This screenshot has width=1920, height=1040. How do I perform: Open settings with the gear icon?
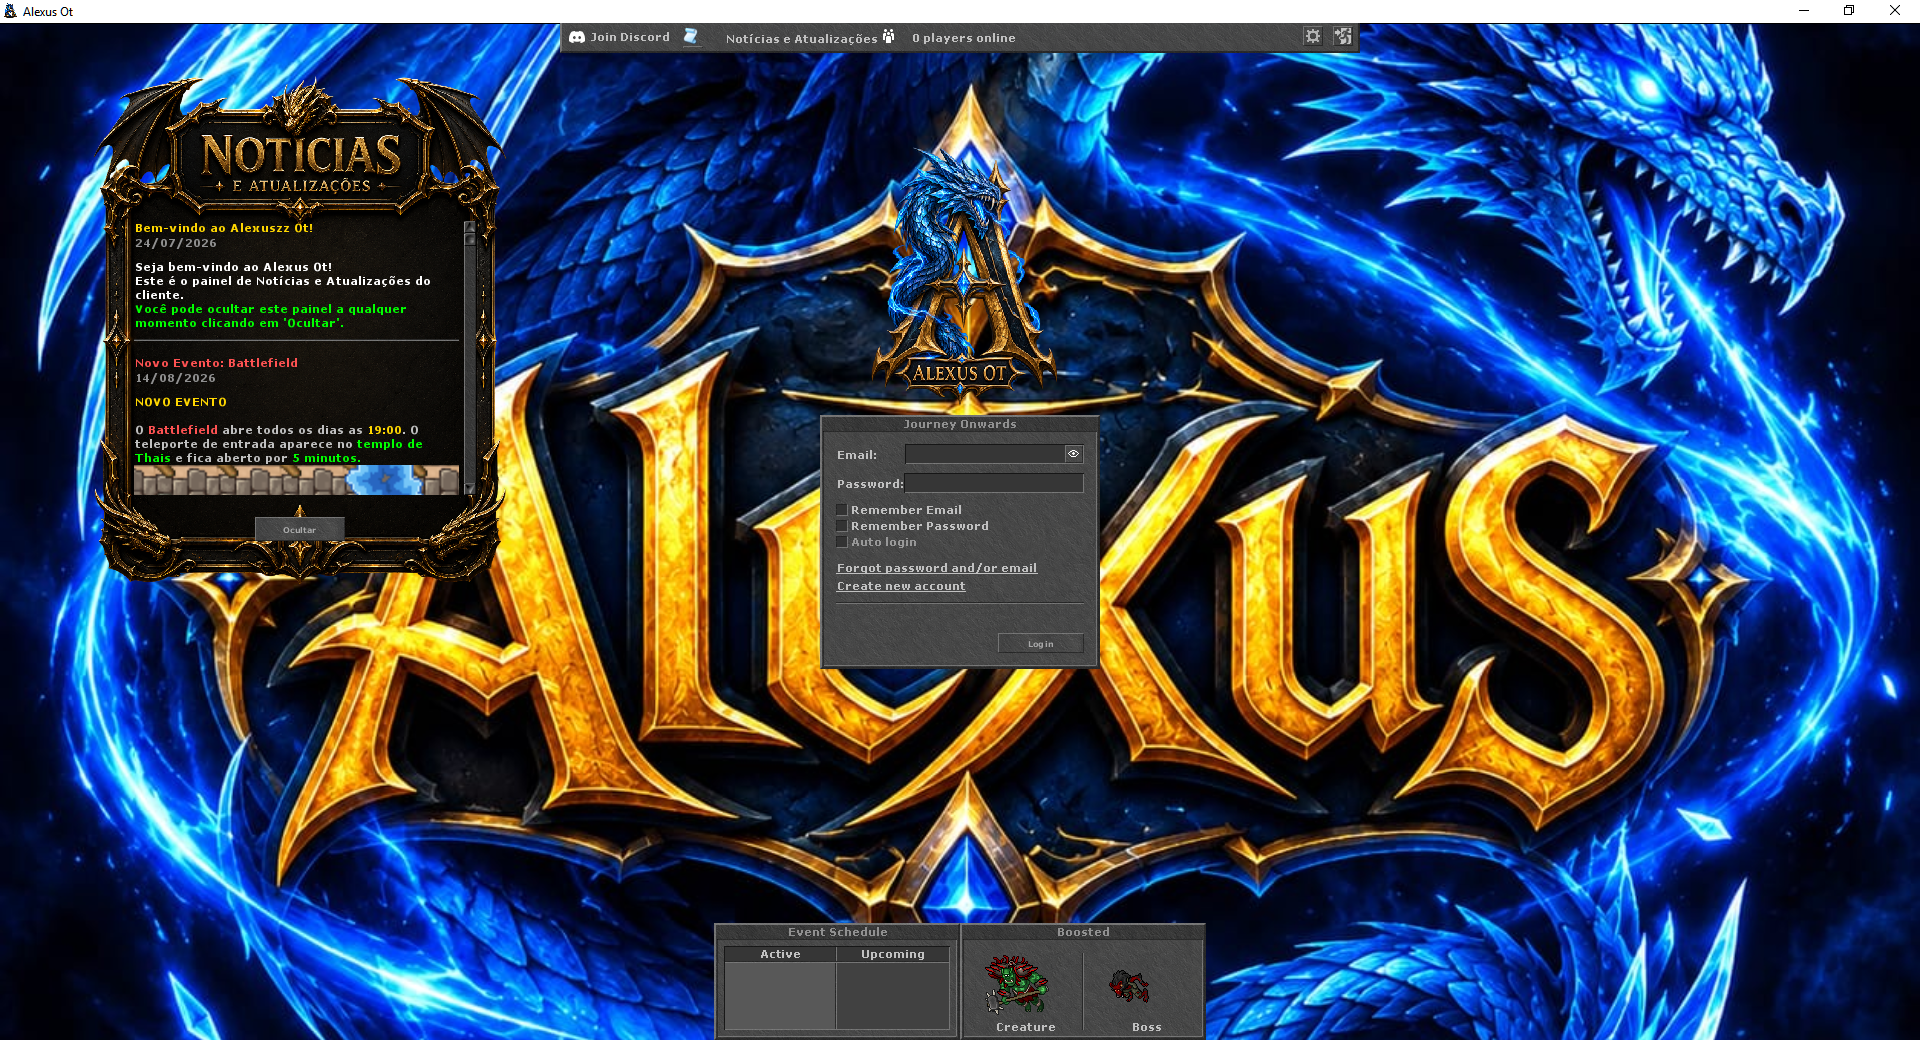click(x=1313, y=37)
